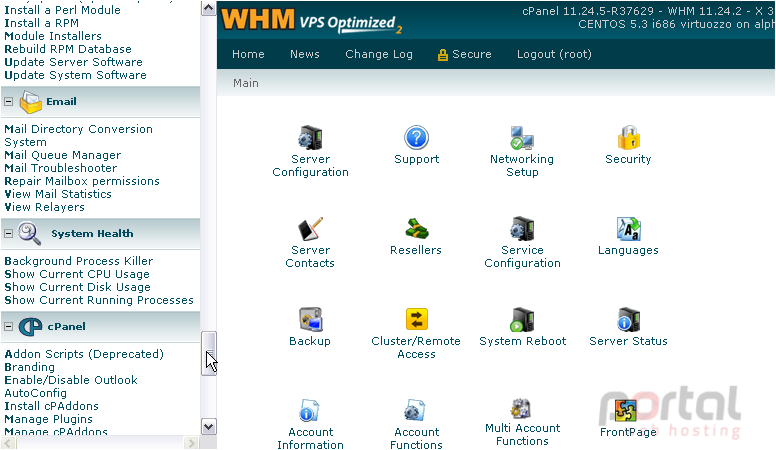Open Update System Software link
Viewport: 776px width, 450px height.
(x=75, y=75)
